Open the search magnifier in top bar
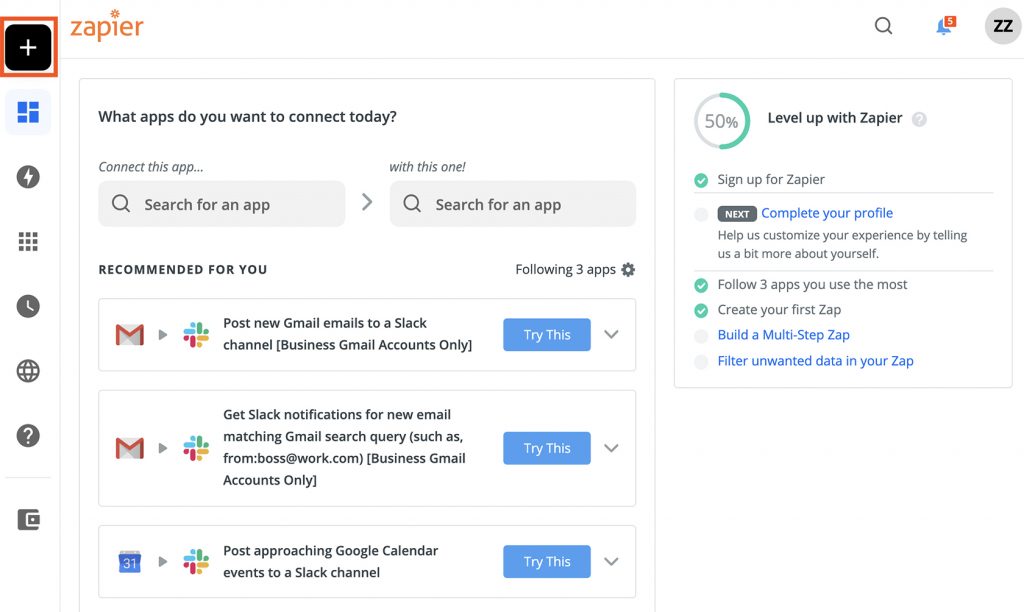The height and width of the screenshot is (612, 1024). (x=884, y=26)
